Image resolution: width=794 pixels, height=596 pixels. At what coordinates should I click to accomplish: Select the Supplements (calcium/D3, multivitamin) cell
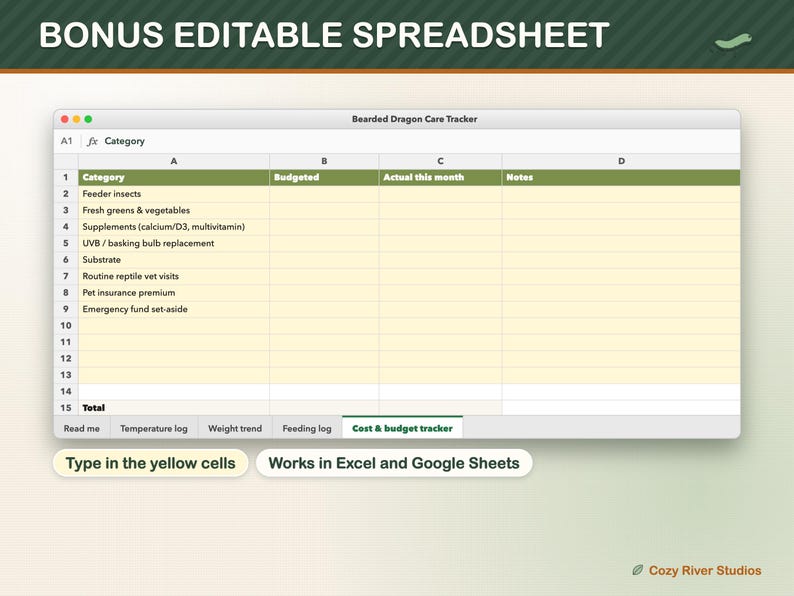(x=174, y=227)
